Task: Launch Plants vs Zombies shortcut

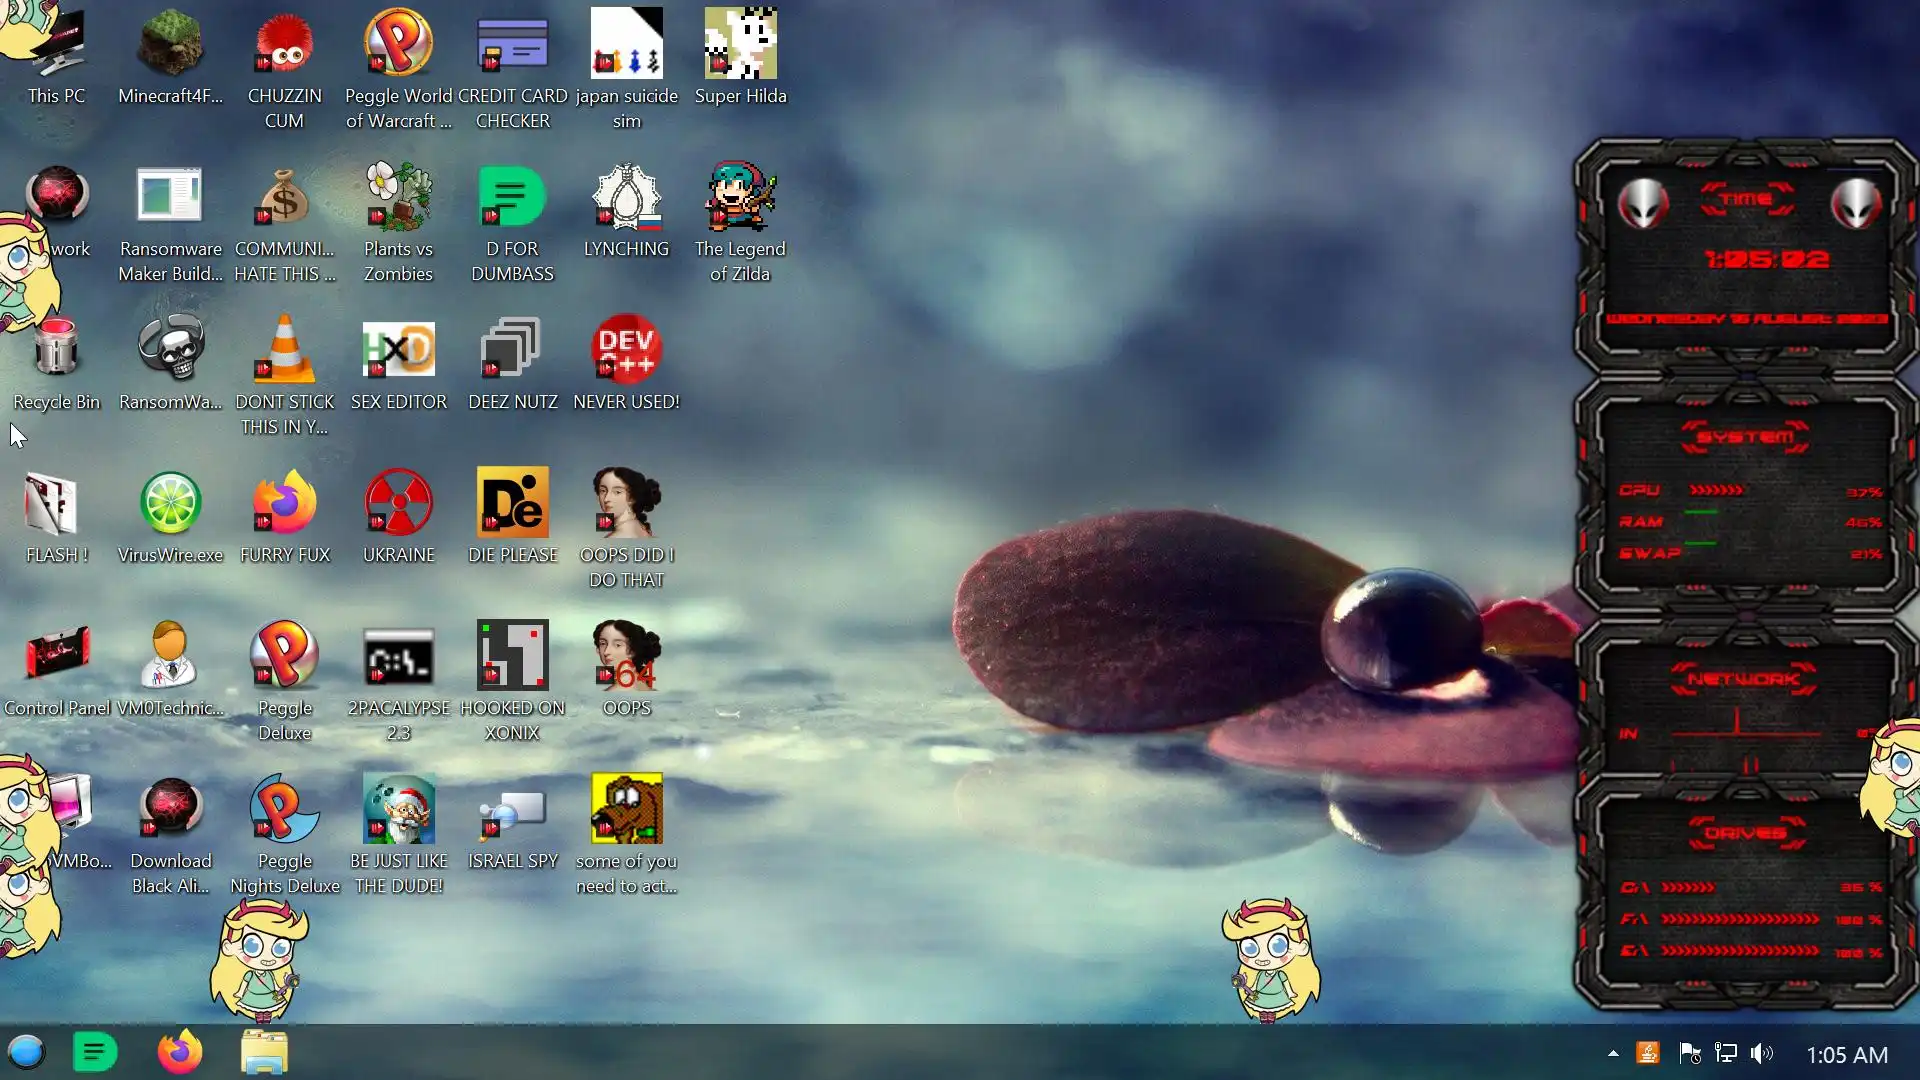Action: click(398, 198)
